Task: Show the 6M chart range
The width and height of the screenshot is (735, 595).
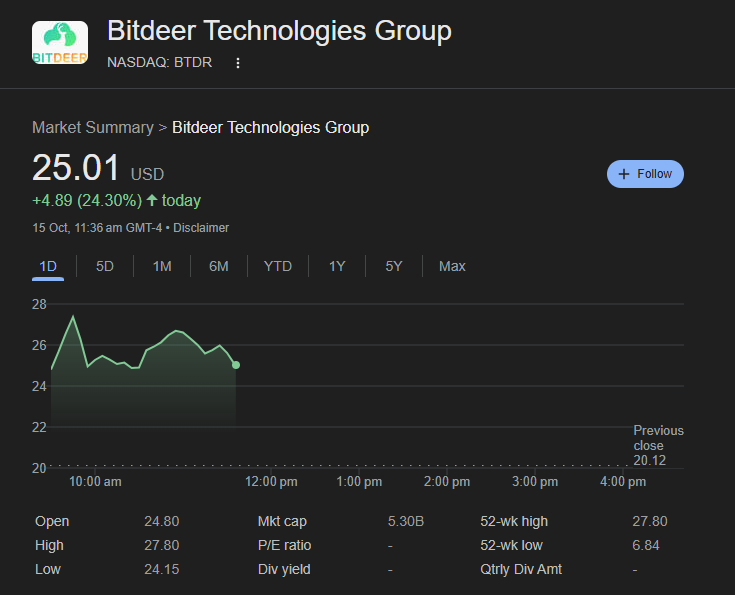Action: [x=219, y=266]
